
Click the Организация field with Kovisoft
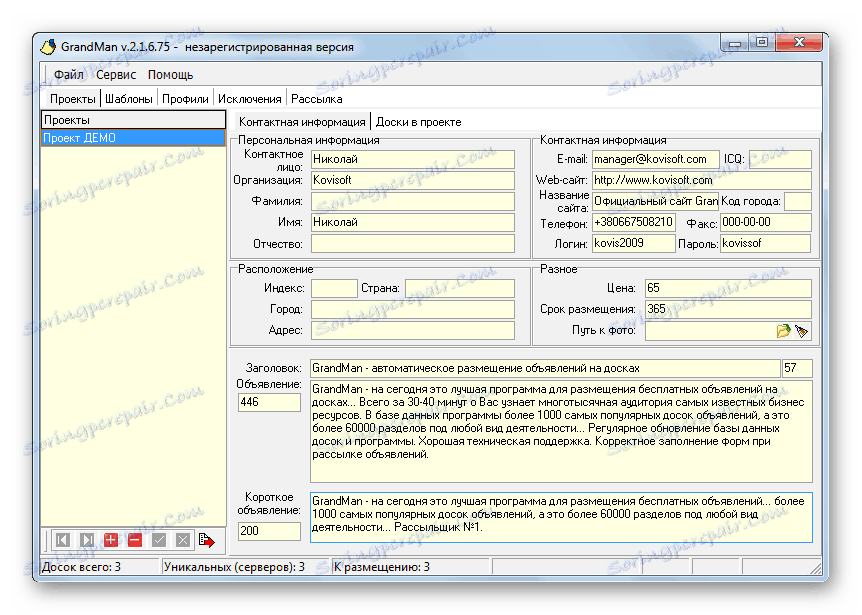pyautogui.click(x=413, y=180)
